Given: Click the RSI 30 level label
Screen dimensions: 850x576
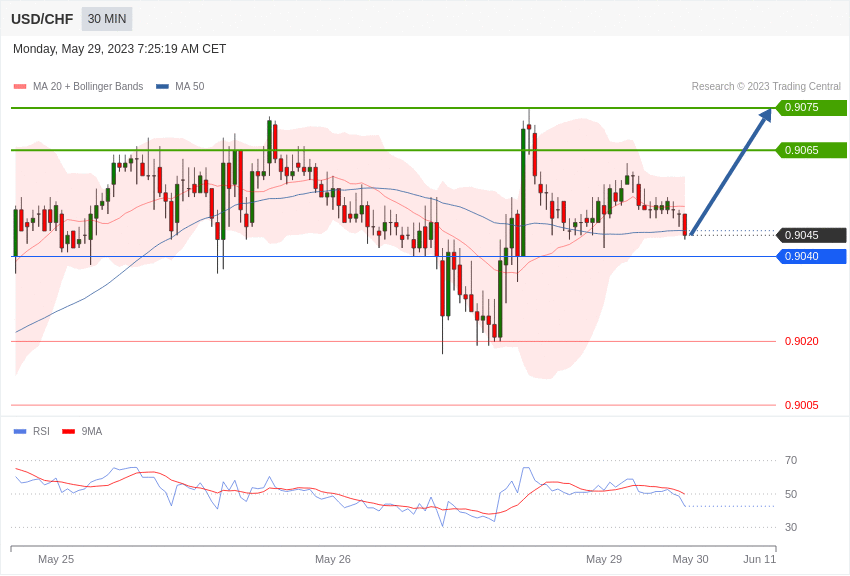Looking at the screenshot, I should click(791, 527).
